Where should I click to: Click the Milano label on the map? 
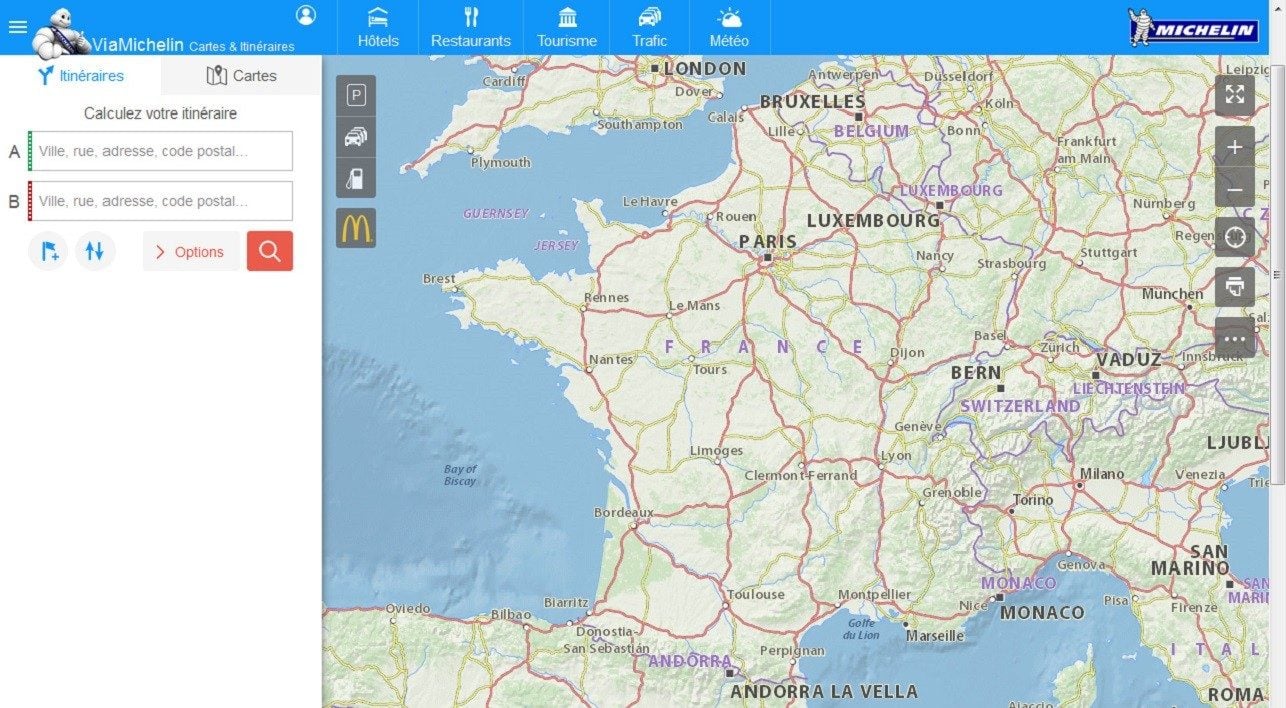[x=1102, y=474]
